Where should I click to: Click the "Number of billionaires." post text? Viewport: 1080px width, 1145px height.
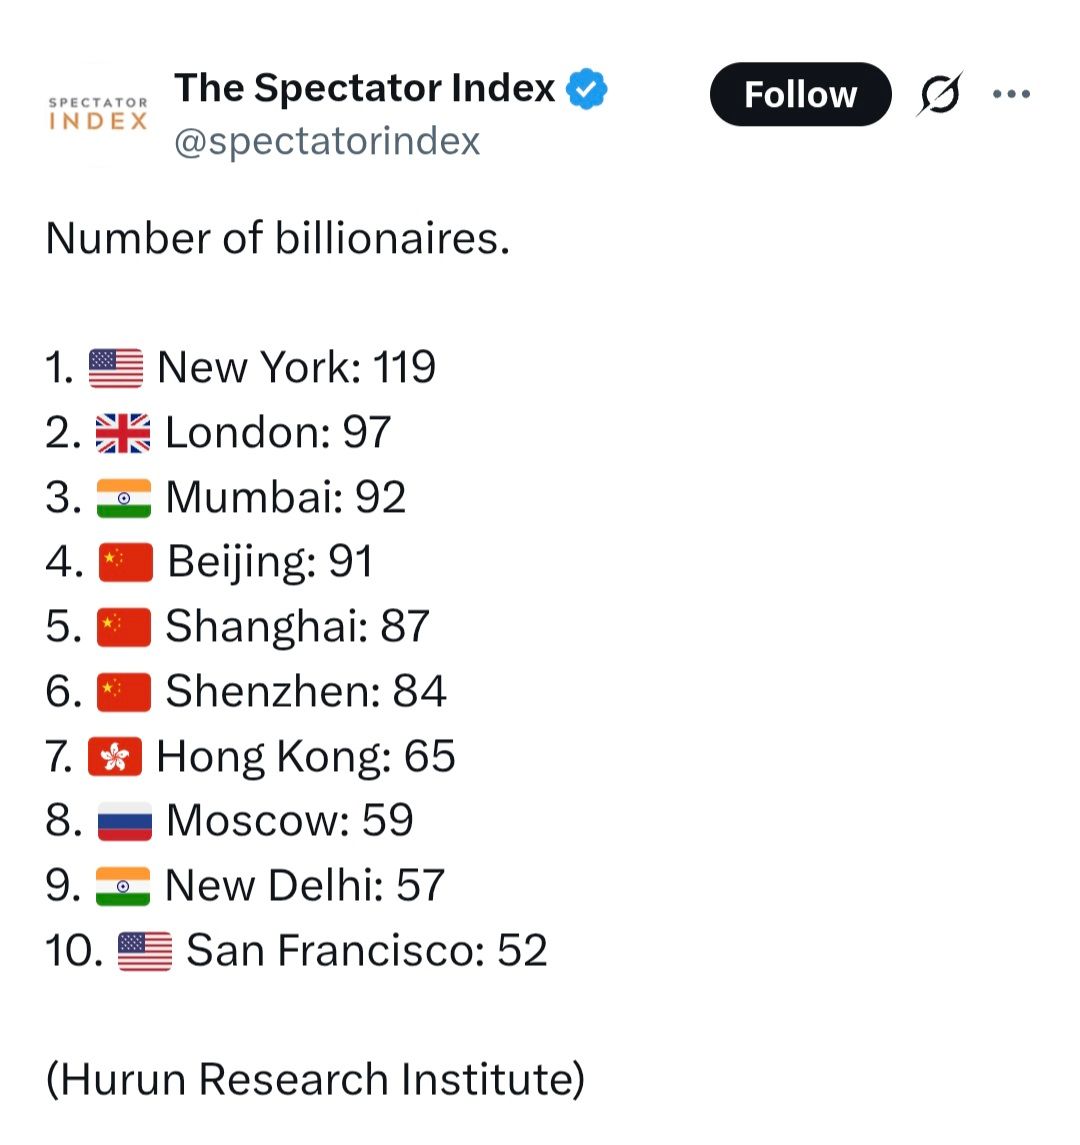[278, 239]
